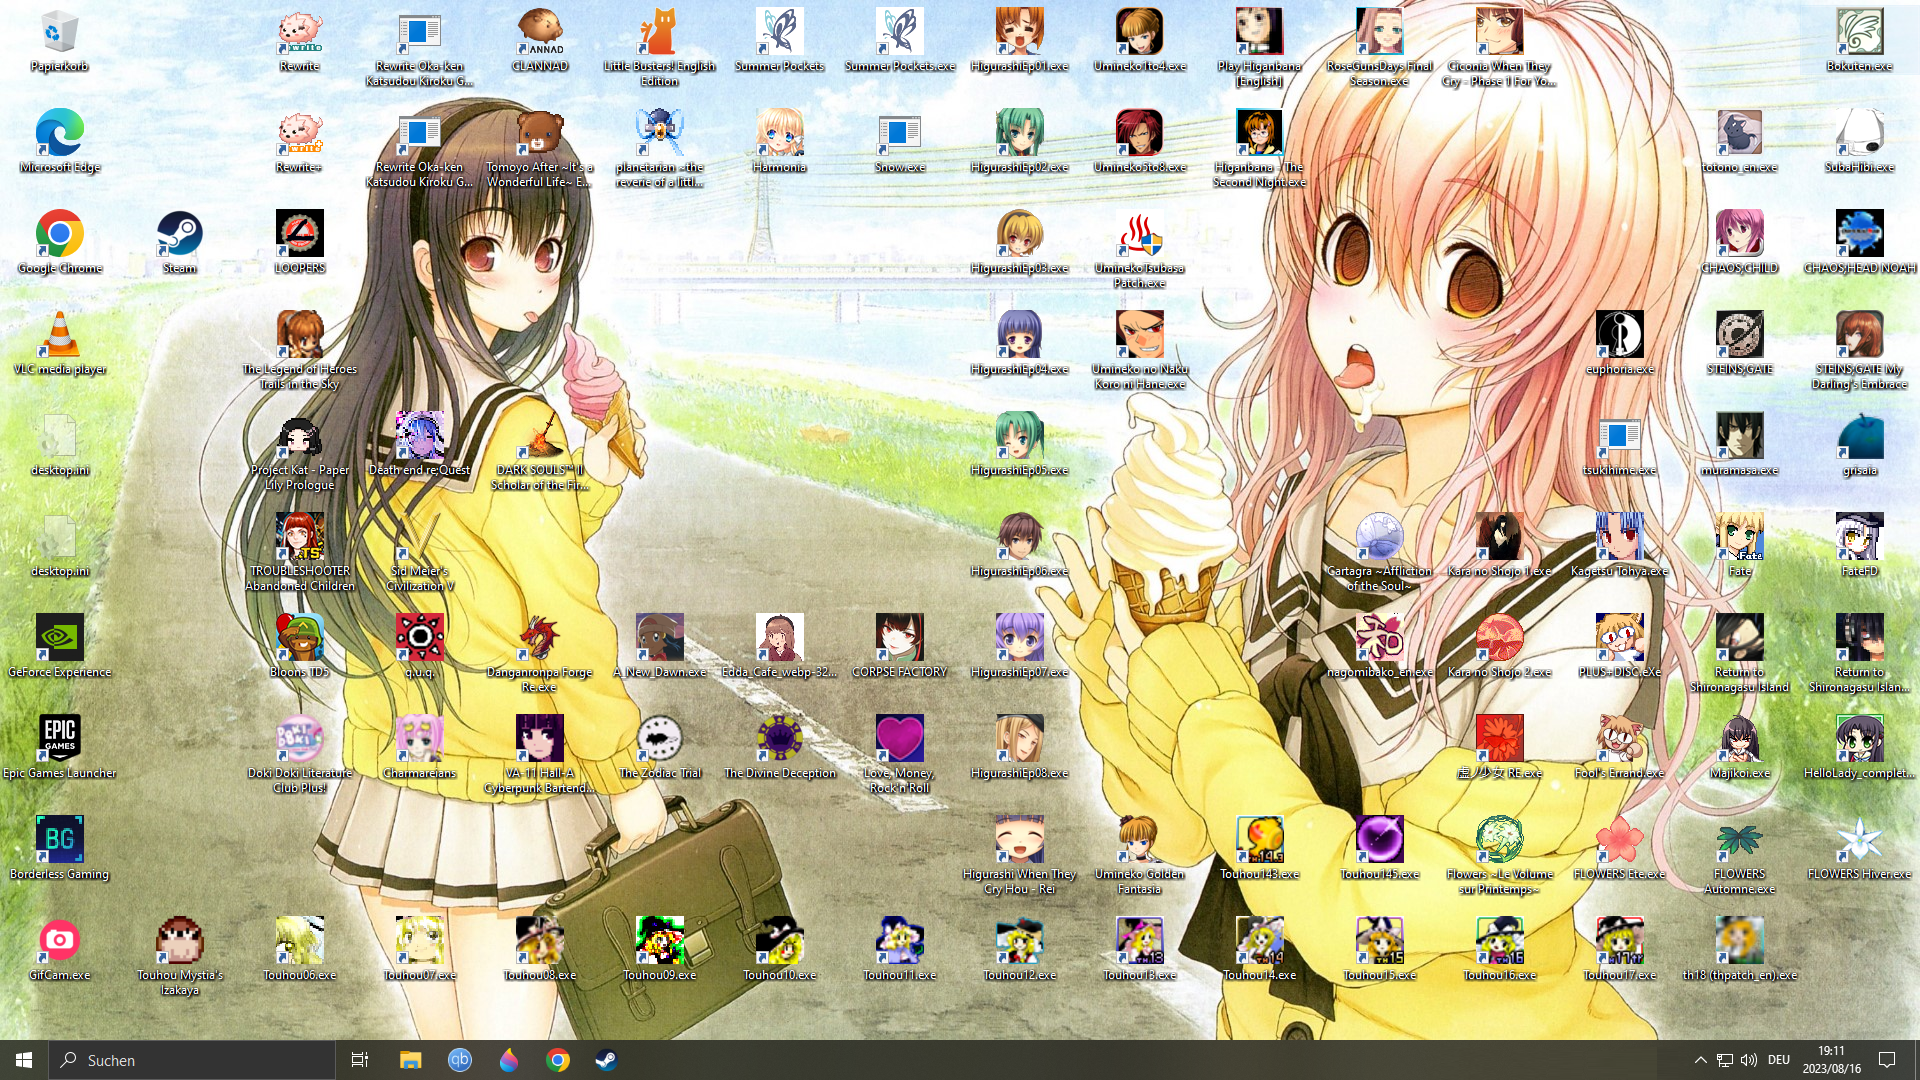The image size is (1920, 1080).
Task: Open Love, Money, Rock'n'Roll icon
Action: click(899, 754)
